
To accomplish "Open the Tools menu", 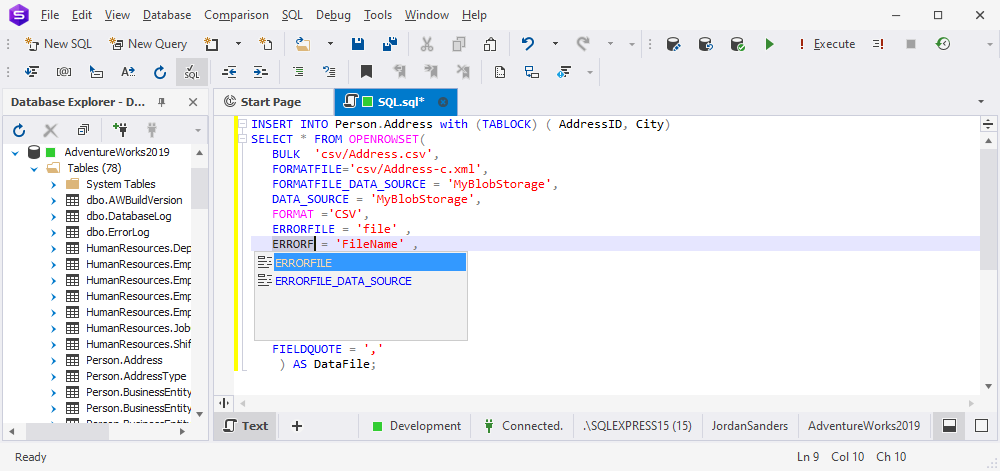I will (x=378, y=15).
